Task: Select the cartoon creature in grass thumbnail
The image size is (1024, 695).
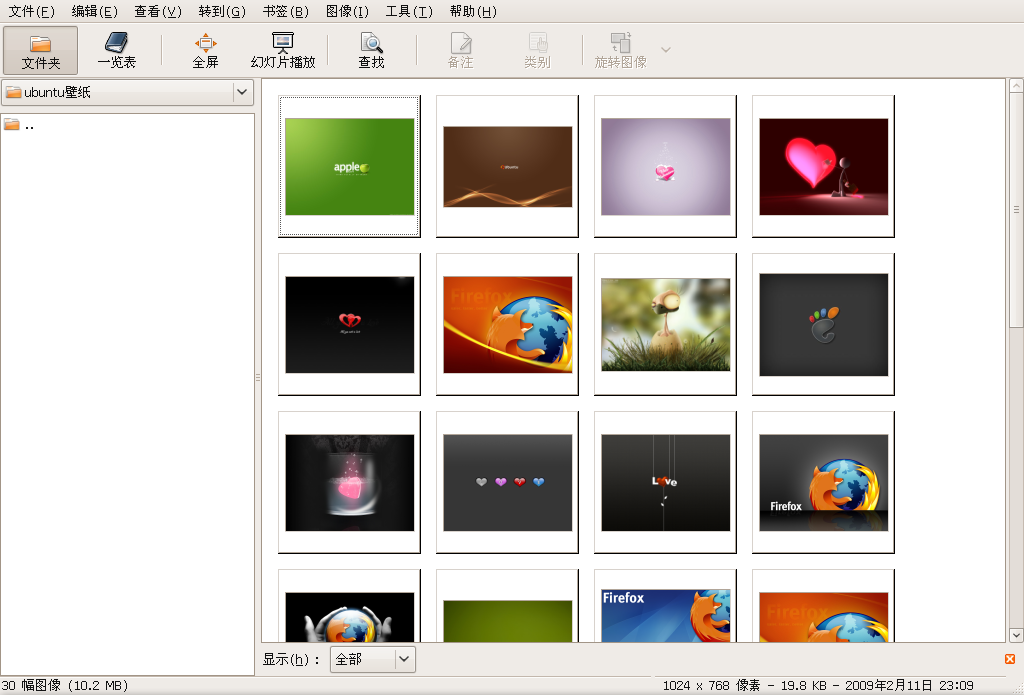Action: point(665,325)
